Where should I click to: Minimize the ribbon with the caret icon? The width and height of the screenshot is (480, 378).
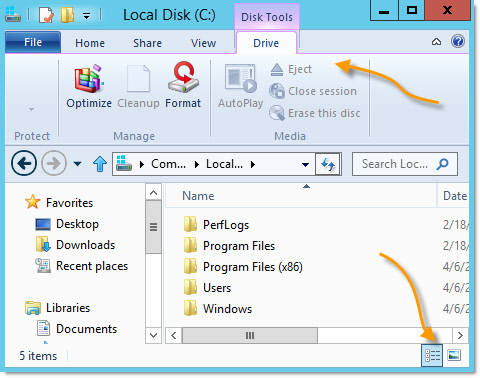pos(436,42)
